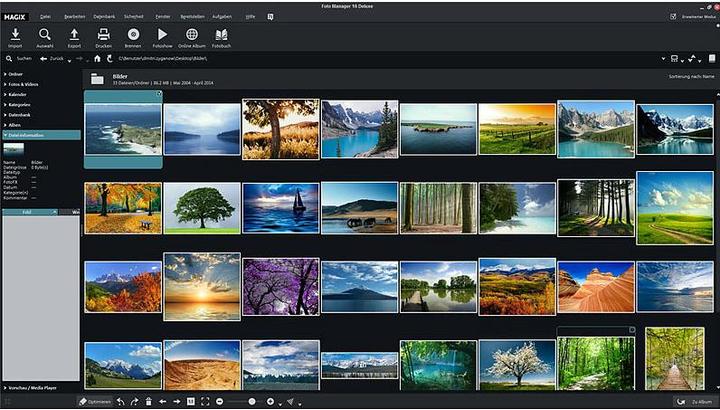Click the home folder icon
Image resolution: width=720 pixels, height=410 pixels.
pos(97,59)
